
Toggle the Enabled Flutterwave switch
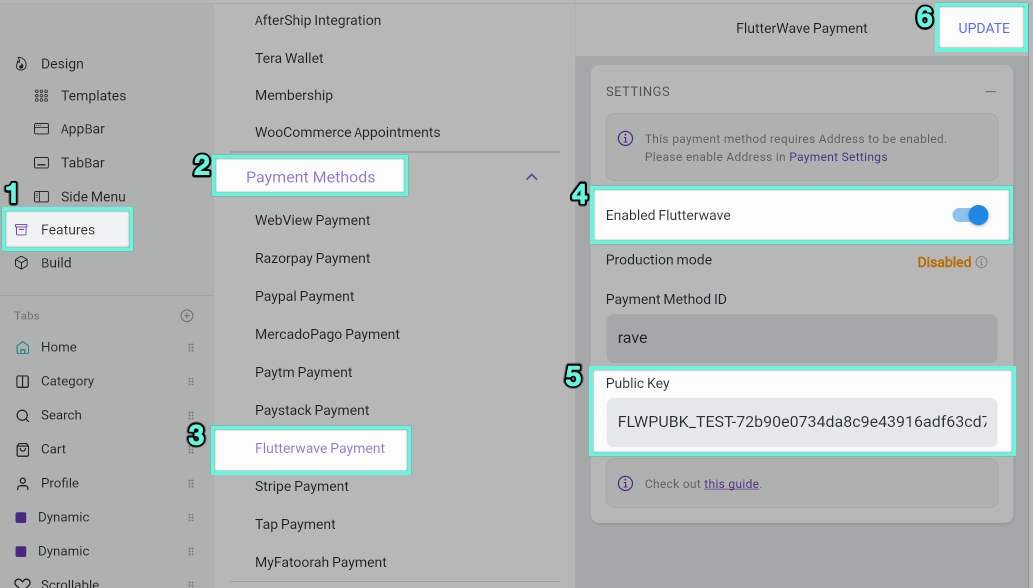pos(970,215)
